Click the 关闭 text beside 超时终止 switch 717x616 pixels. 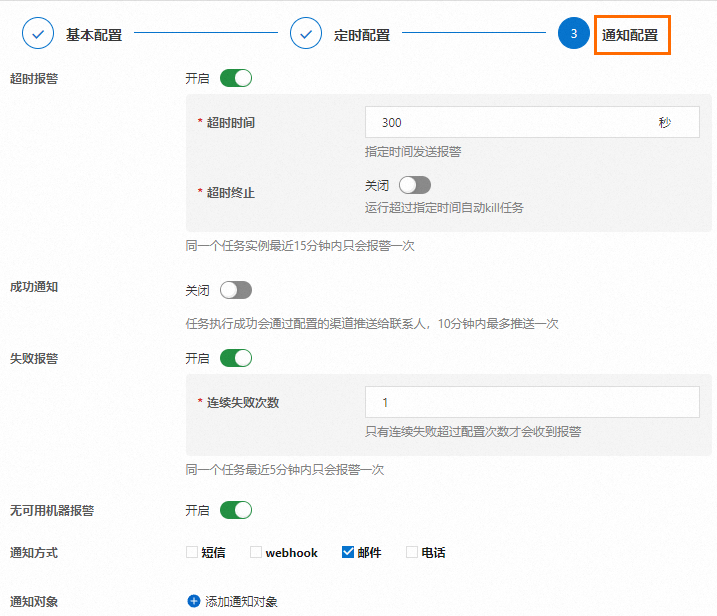tap(377, 186)
